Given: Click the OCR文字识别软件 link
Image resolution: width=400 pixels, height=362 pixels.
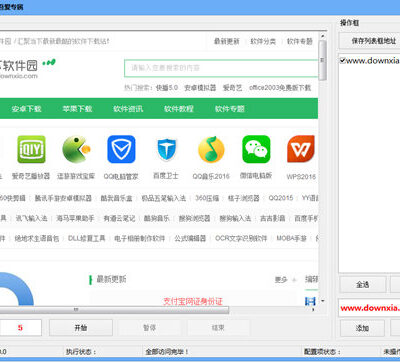Looking at the screenshot, I should (x=241, y=238).
